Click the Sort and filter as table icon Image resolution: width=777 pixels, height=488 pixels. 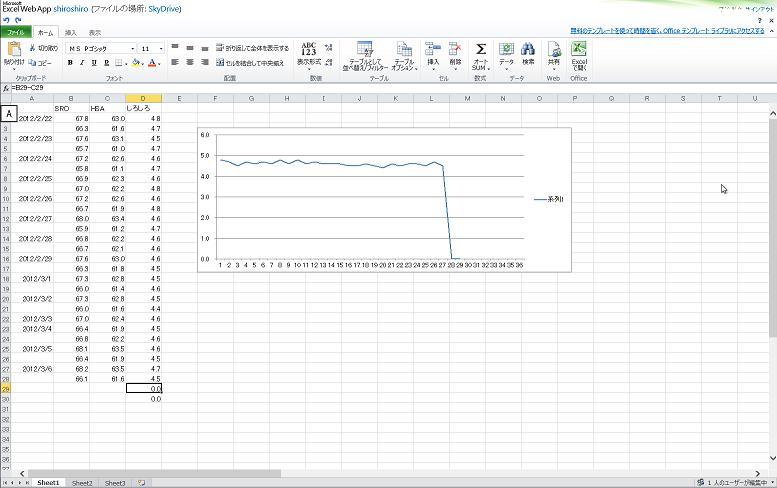pyautogui.click(x=364, y=50)
